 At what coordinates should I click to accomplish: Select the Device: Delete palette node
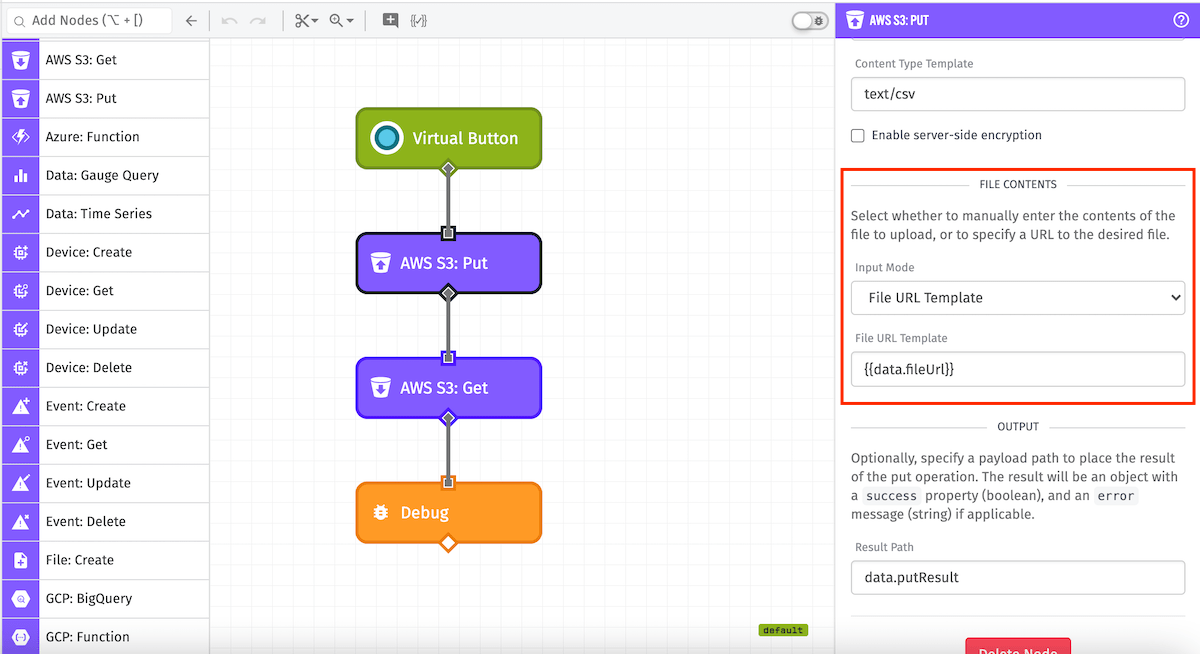coord(105,368)
